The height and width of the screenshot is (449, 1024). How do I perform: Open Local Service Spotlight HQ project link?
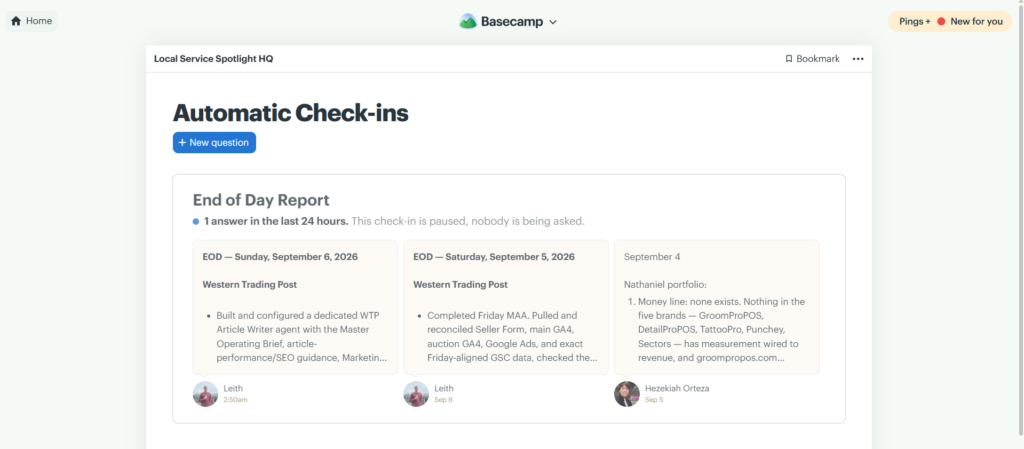pos(214,59)
